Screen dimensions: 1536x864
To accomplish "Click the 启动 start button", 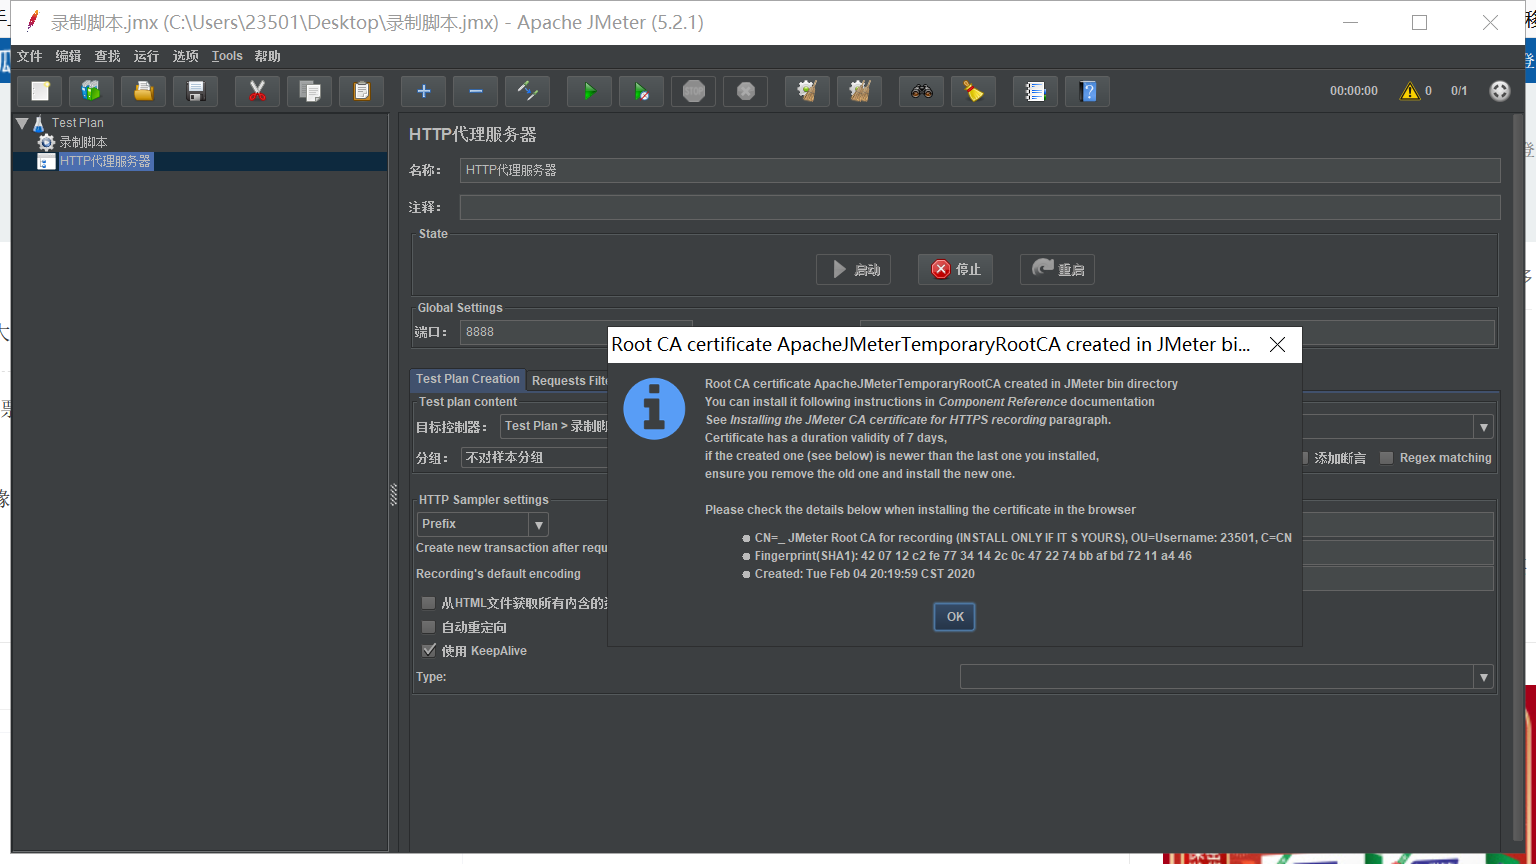I will tap(854, 269).
